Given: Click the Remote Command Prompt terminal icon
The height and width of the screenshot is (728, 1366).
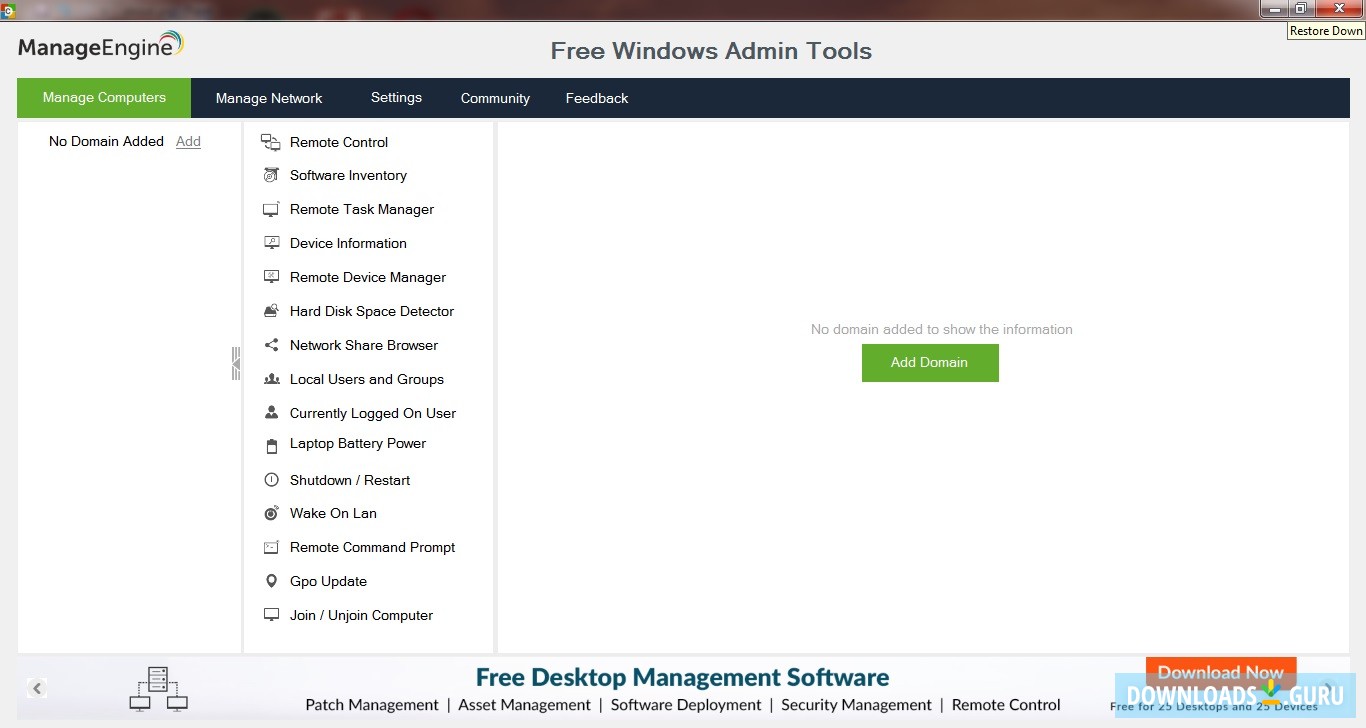Looking at the screenshot, I should [271, 547].
